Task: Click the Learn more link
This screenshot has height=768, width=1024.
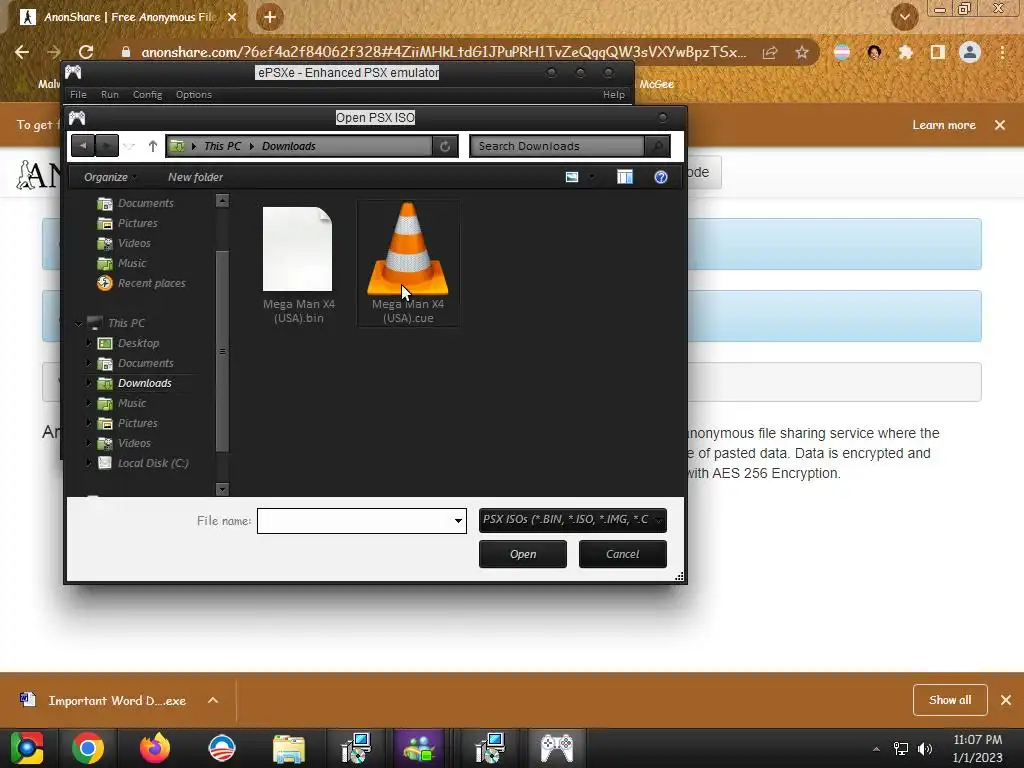Action: point(944,125)
